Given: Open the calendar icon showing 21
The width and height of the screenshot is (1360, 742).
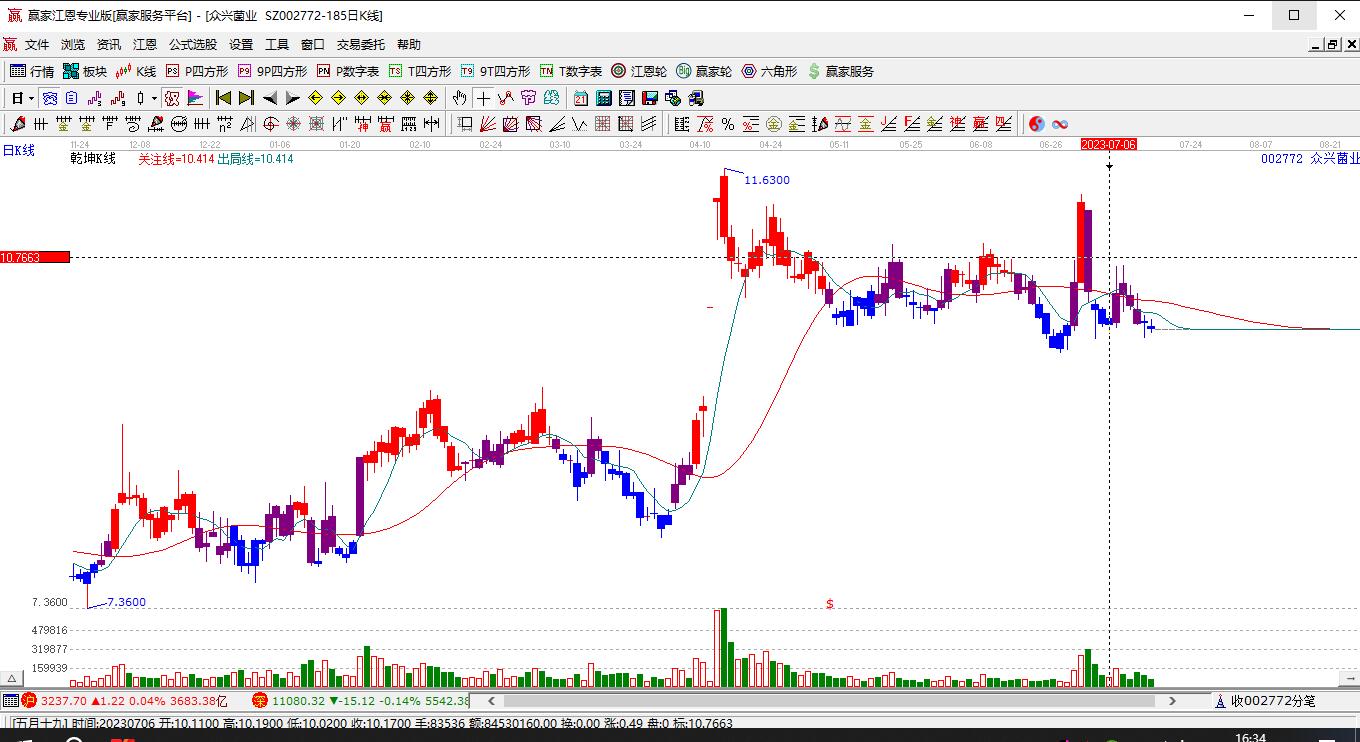Looking at the screenshot, I should [581, 98].
